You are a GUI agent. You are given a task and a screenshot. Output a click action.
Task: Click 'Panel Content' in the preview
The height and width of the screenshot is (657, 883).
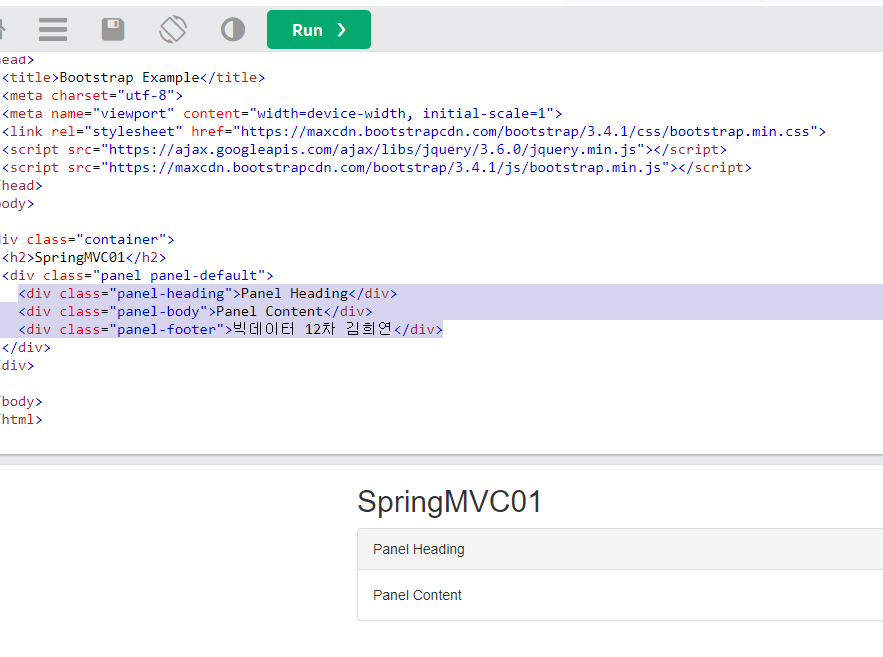pos(417,596)
